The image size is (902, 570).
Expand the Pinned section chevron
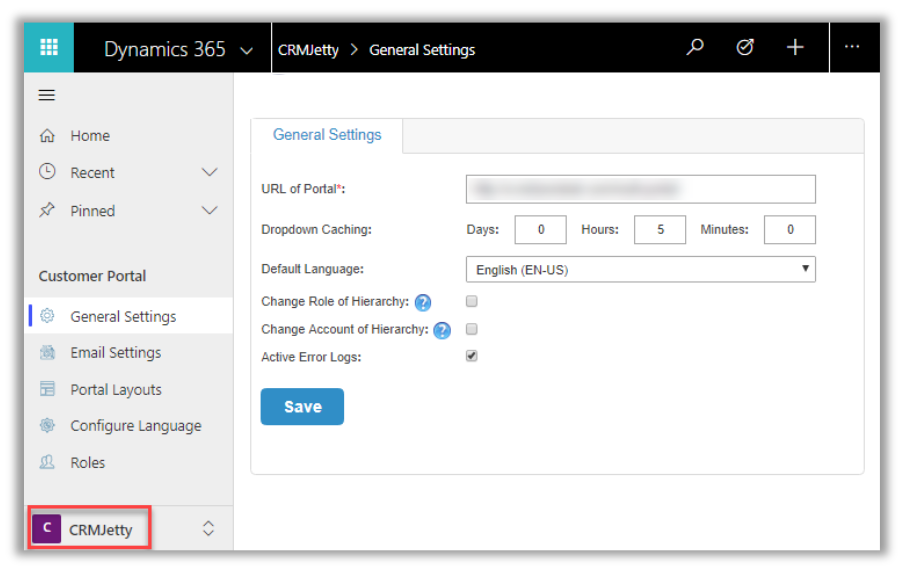point(210,210)
